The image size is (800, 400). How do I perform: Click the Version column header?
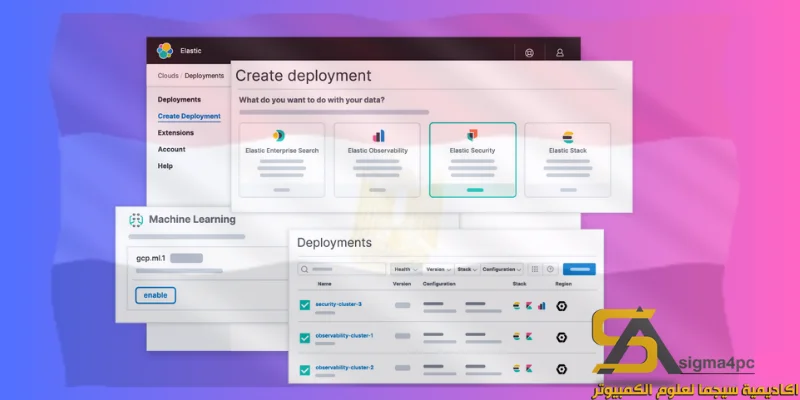(x=402, y=284)
